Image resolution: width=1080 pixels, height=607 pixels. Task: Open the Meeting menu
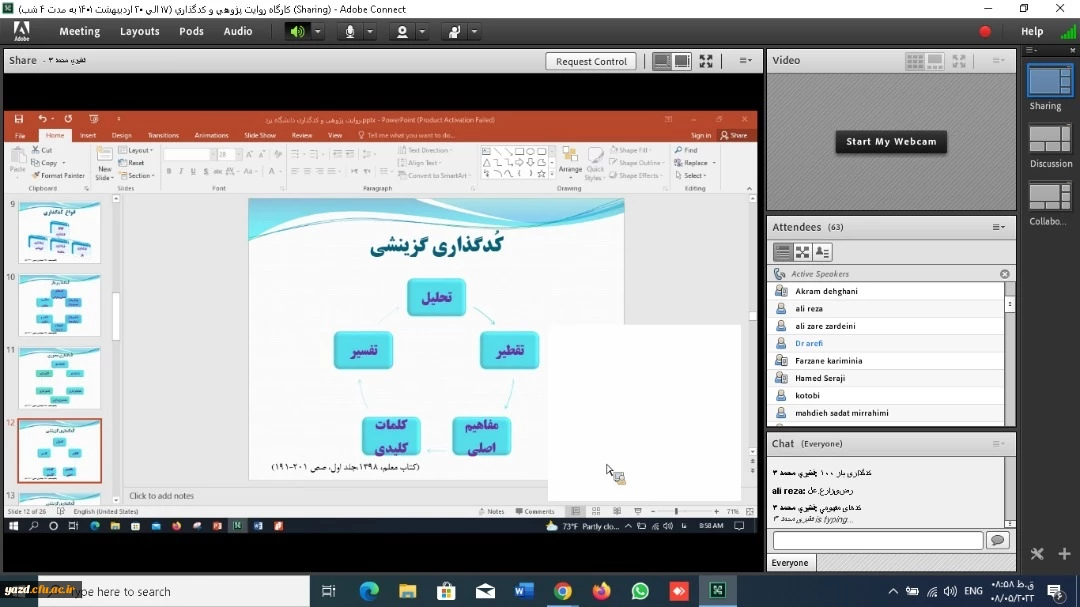tap(79, 31)
